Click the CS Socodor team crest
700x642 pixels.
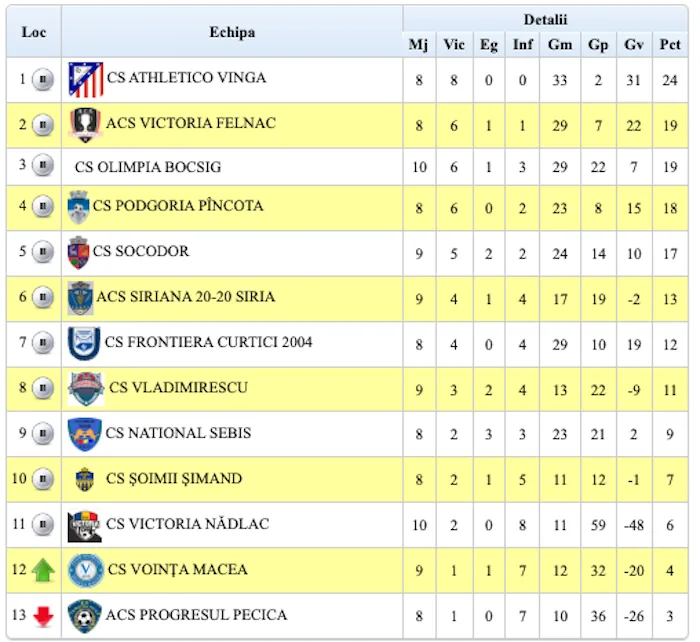pyautogui.click(x=78, y=252)
